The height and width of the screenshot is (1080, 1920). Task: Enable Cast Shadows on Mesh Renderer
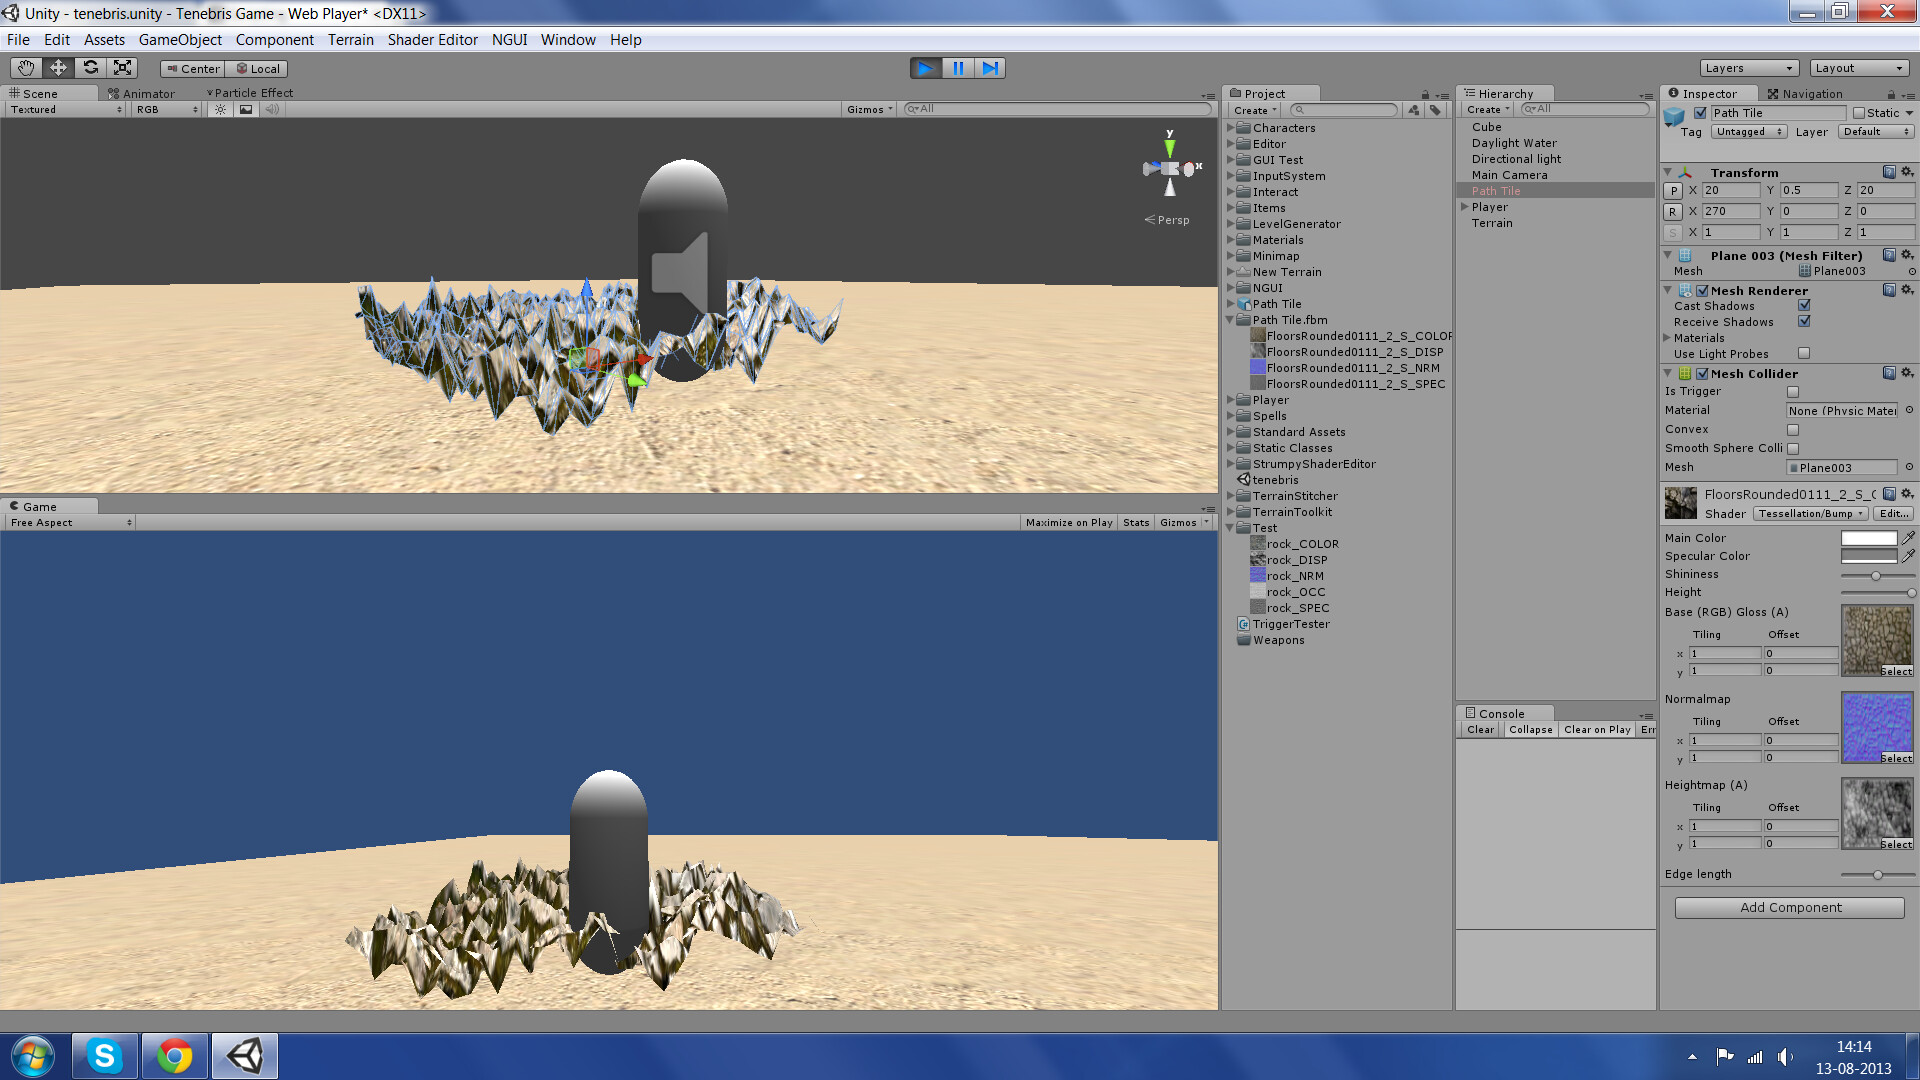click(1805, 306)
